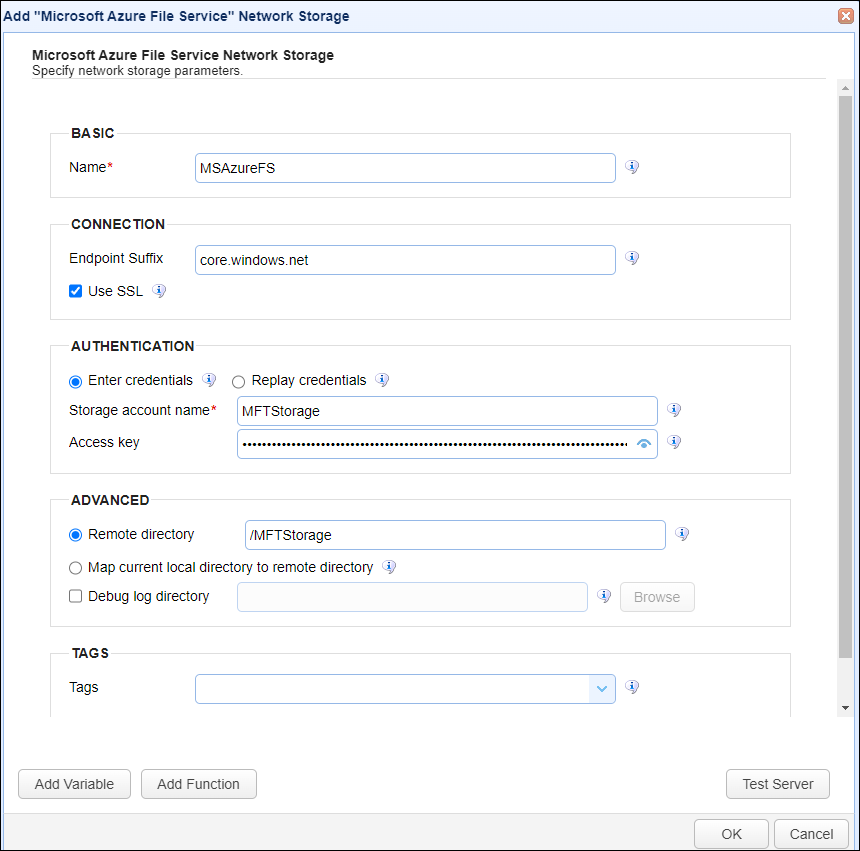Viewport: 860px width, 851px height.
Task: Click info icon next to Tags dropdown
Action: (x=632, y=687)
